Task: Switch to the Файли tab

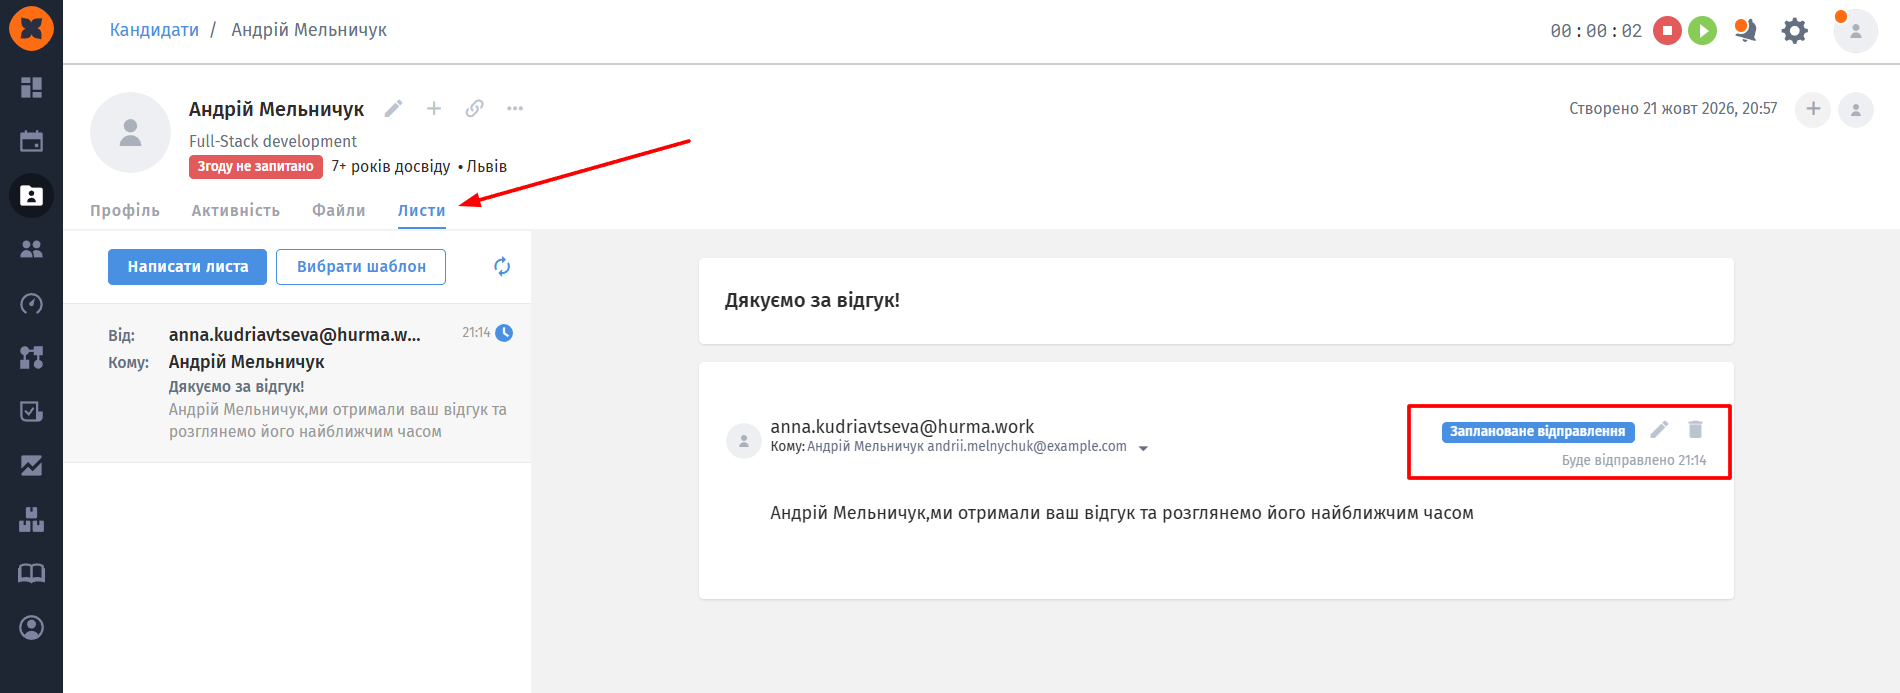Action: (x=339, y=211)
